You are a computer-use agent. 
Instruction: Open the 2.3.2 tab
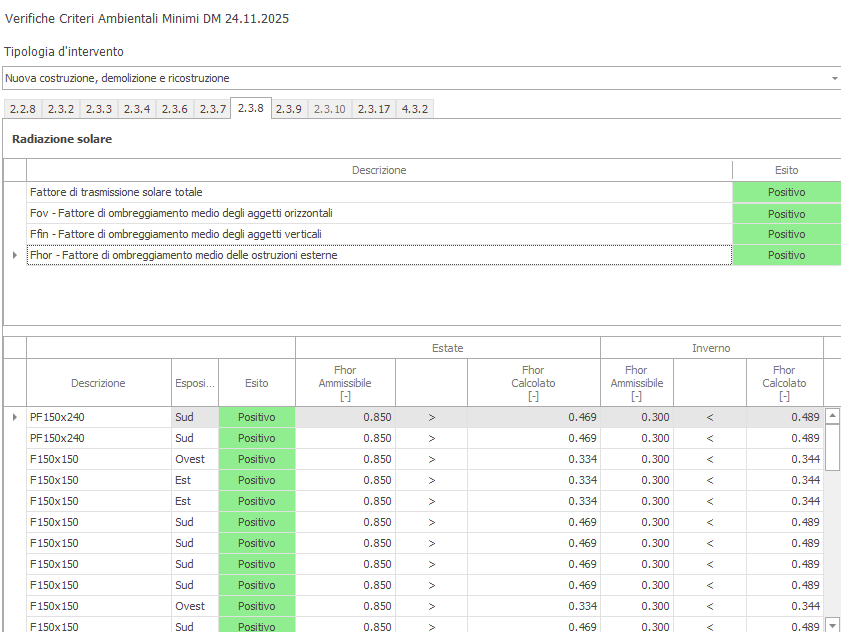click(x=61, y=109)
